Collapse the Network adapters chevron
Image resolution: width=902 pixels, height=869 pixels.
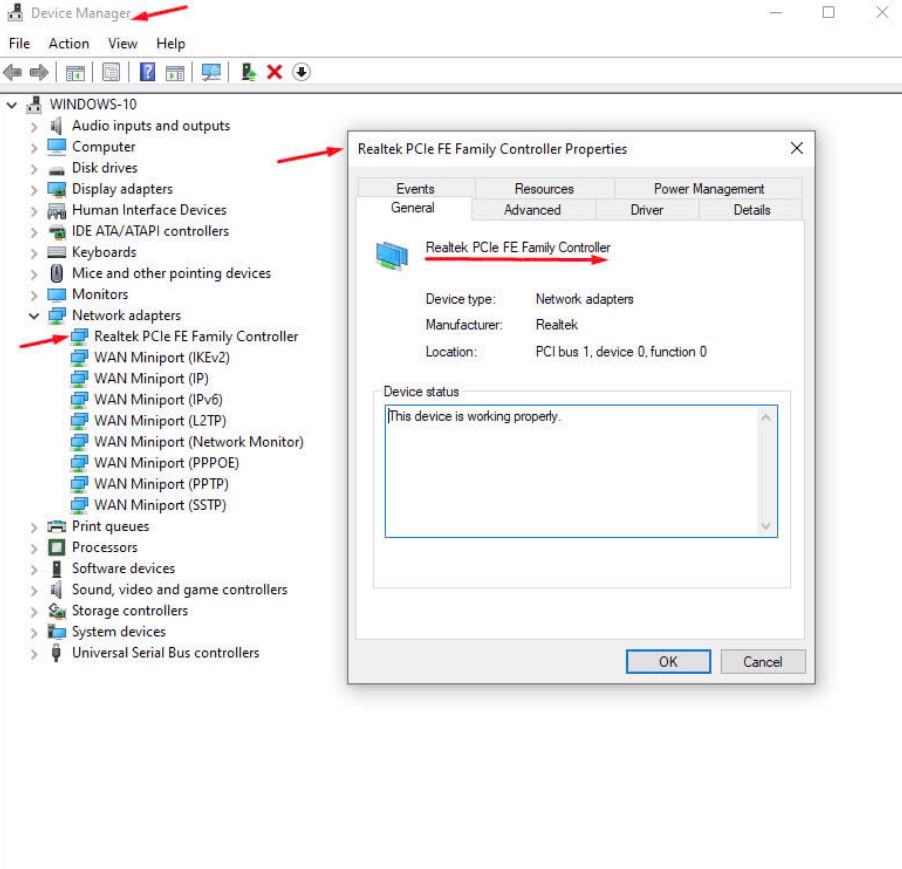tap(34, 316)
